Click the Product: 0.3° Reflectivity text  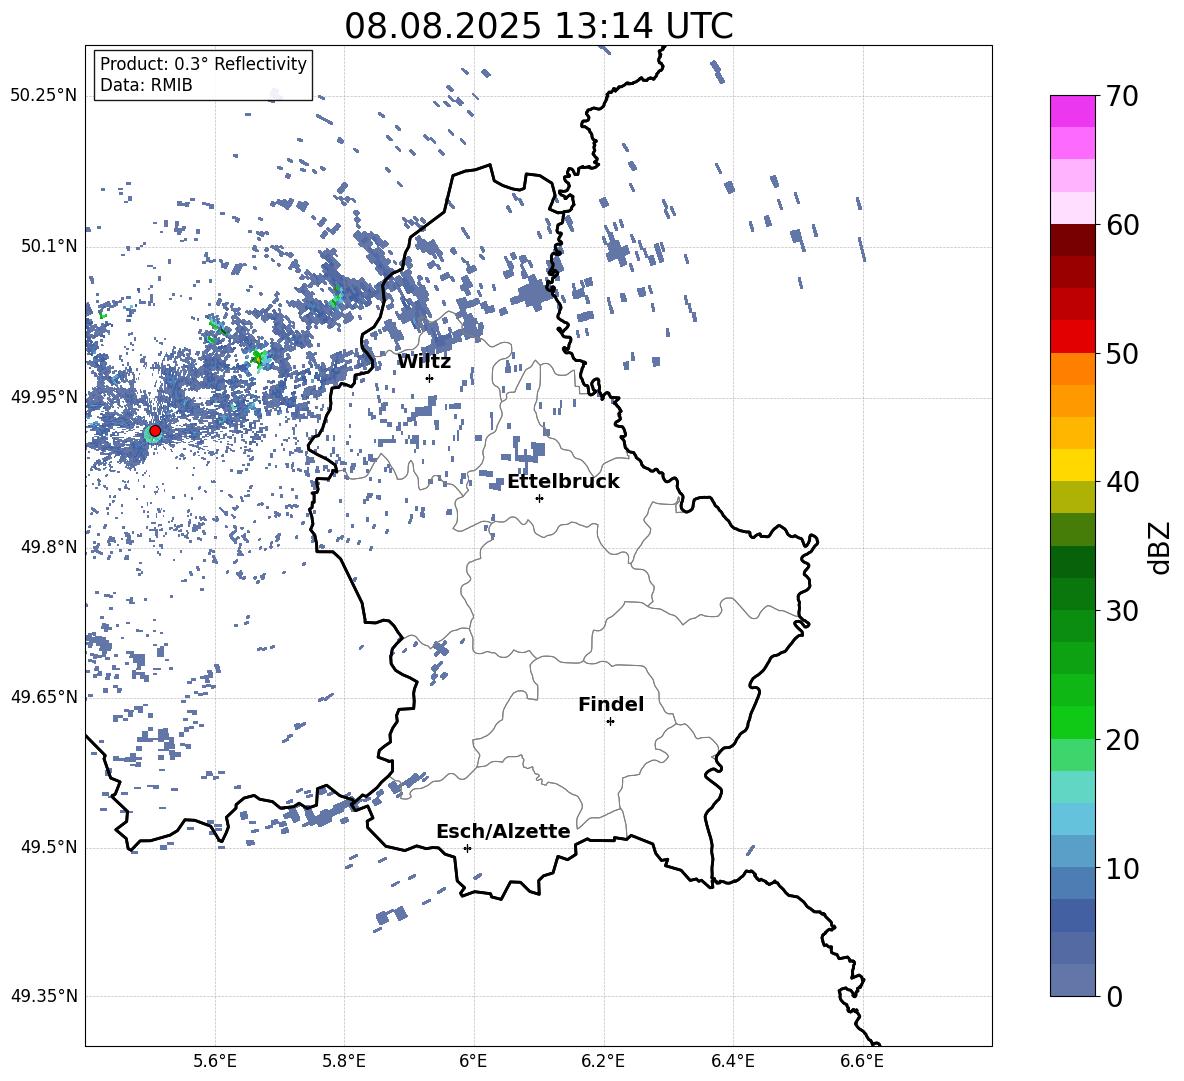tap(203, 64)
